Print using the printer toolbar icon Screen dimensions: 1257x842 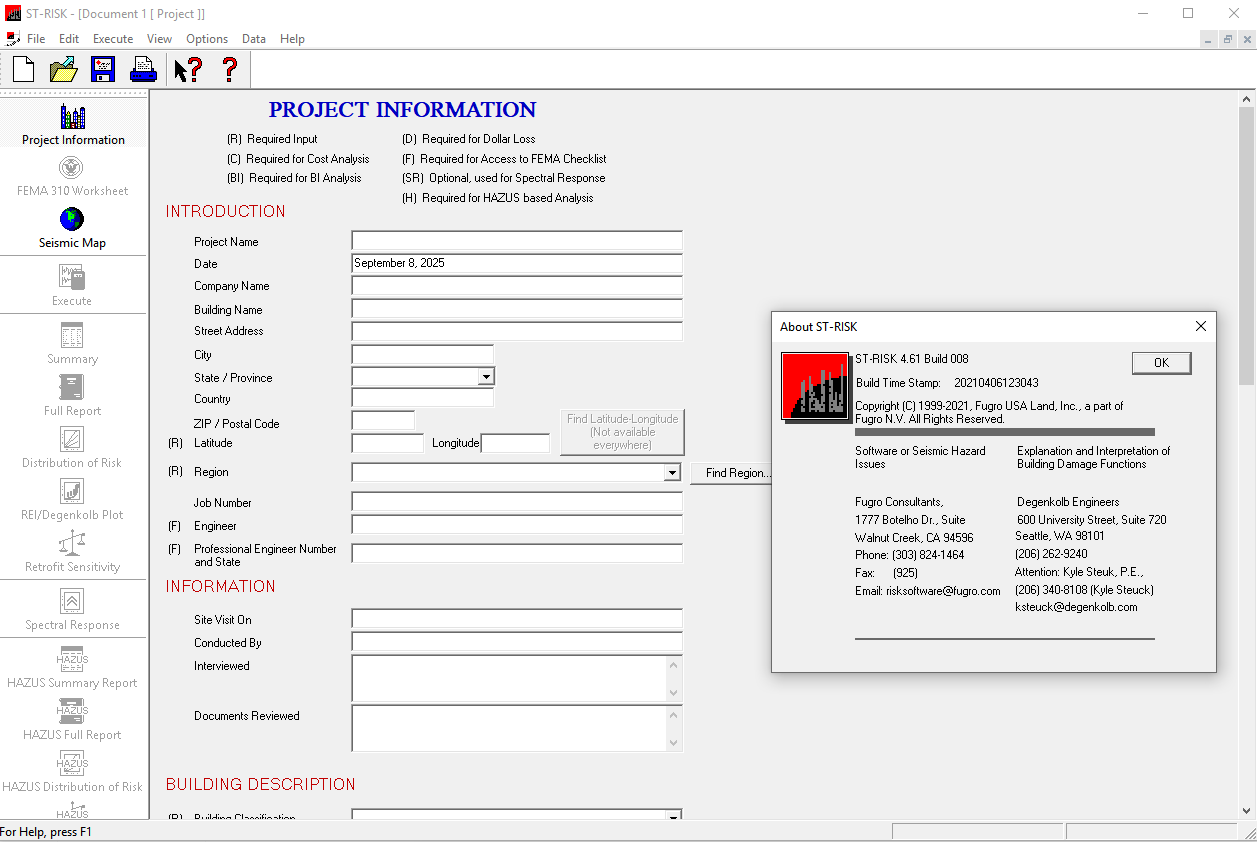143,69
